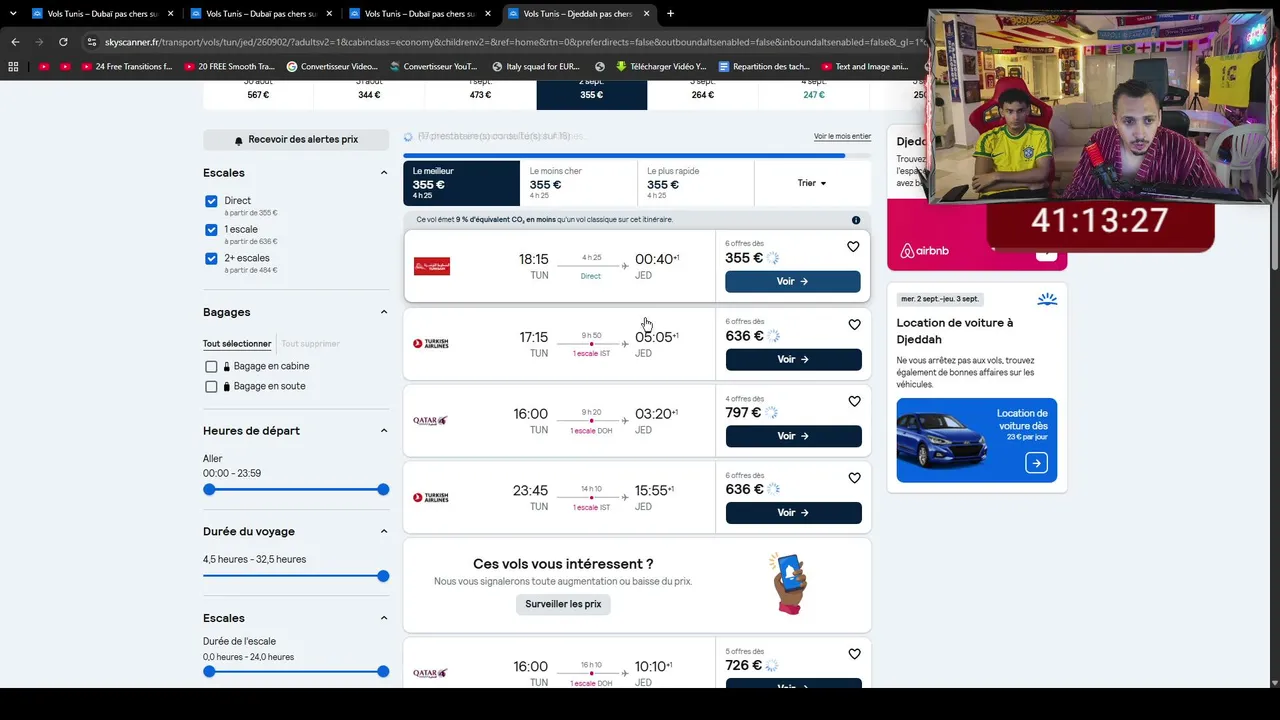Favorite the 23:45 Turkish Airlines flight
Screen dimensions: 1280x720
click(x=854, y=478)
